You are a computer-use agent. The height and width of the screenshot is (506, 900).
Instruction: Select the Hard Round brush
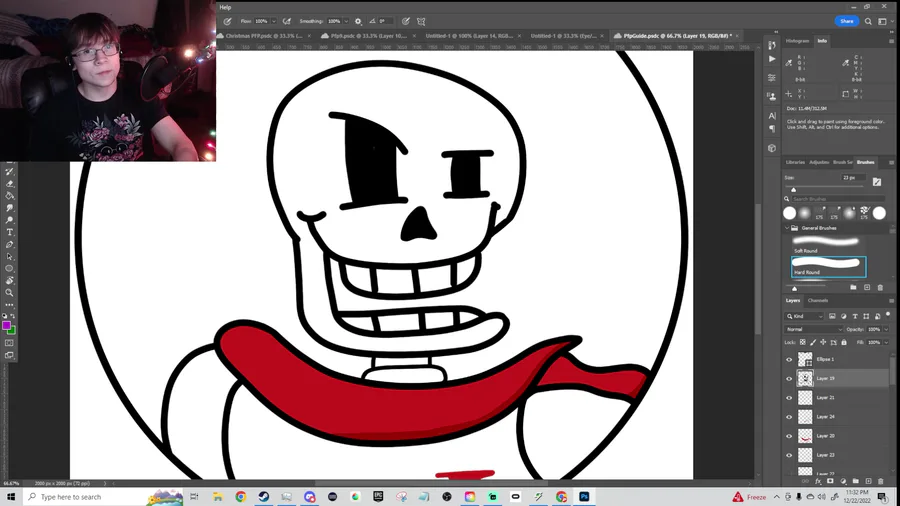[x=828, y=267]
